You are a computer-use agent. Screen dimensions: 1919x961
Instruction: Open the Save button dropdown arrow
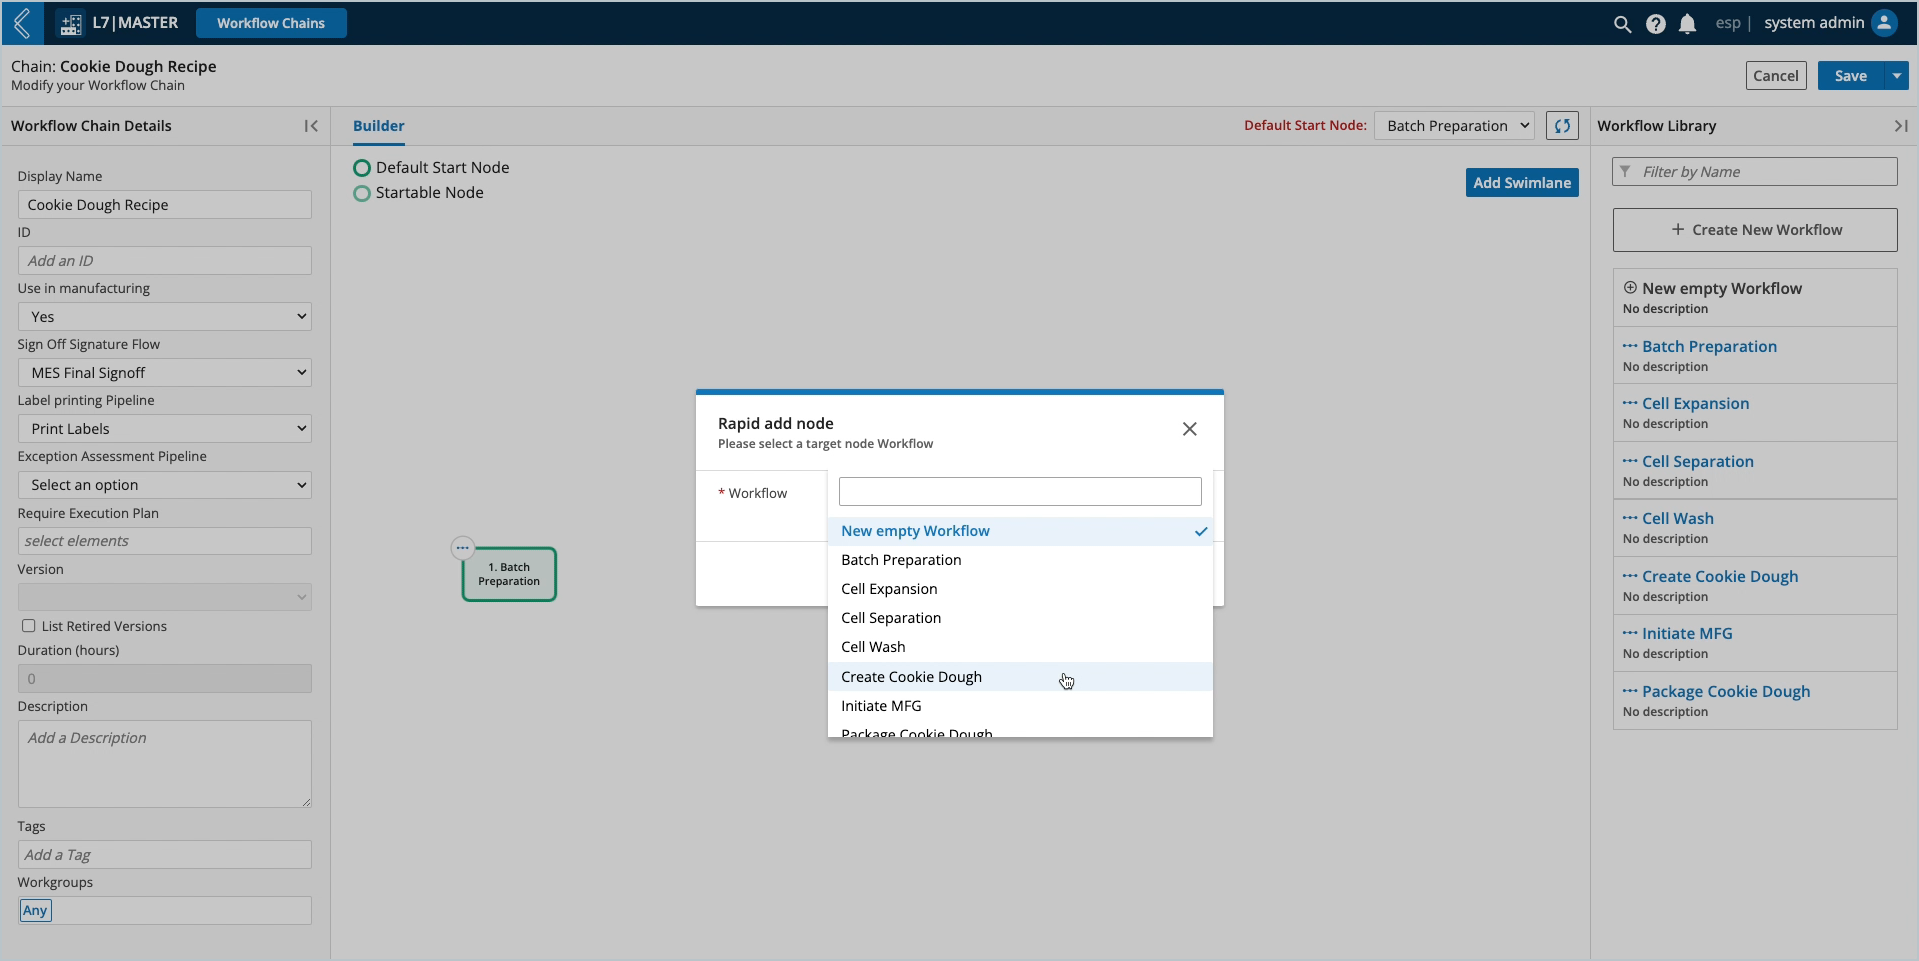point(1897,76)
